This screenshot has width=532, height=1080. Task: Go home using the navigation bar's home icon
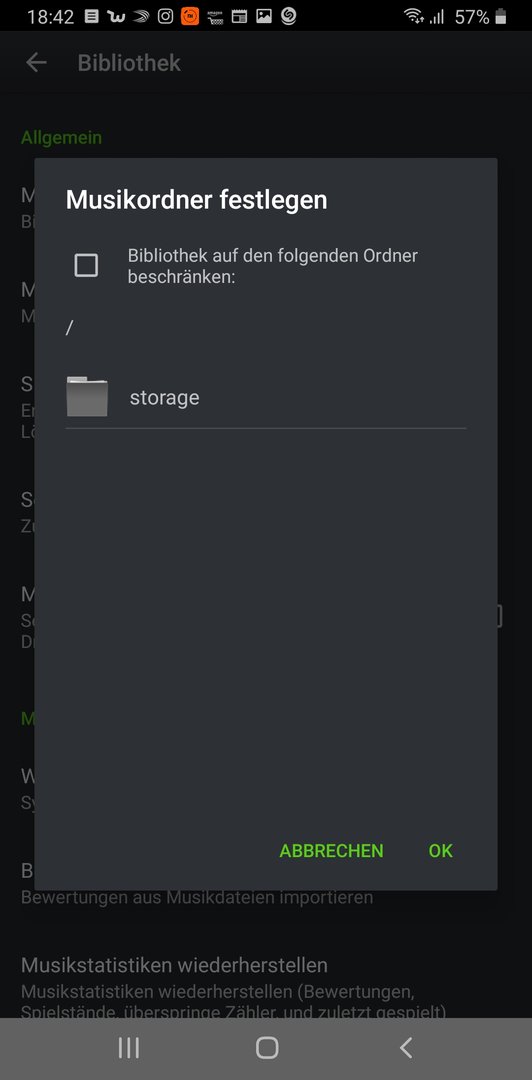click(x=267, y=1048)
